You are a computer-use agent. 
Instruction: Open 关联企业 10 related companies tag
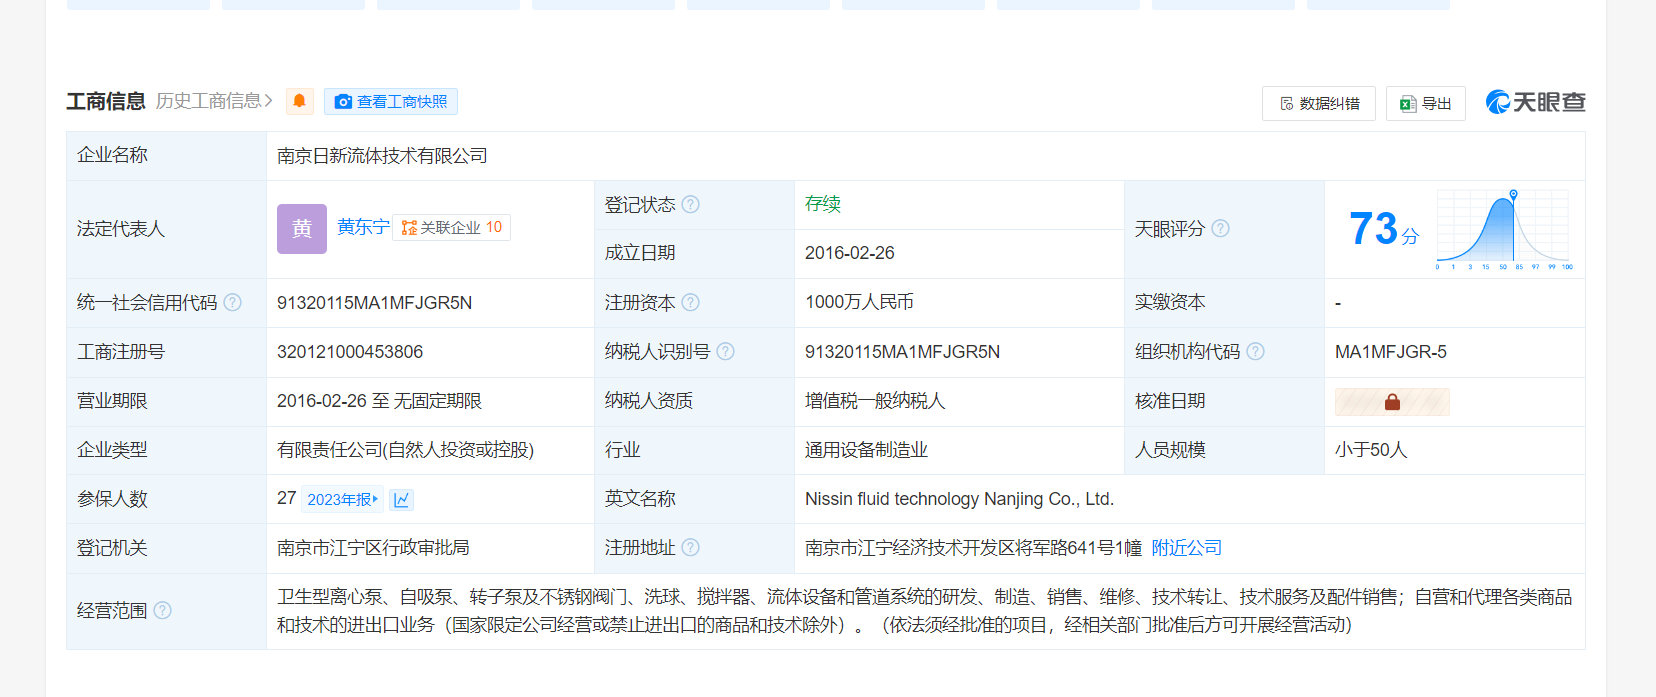452,227
